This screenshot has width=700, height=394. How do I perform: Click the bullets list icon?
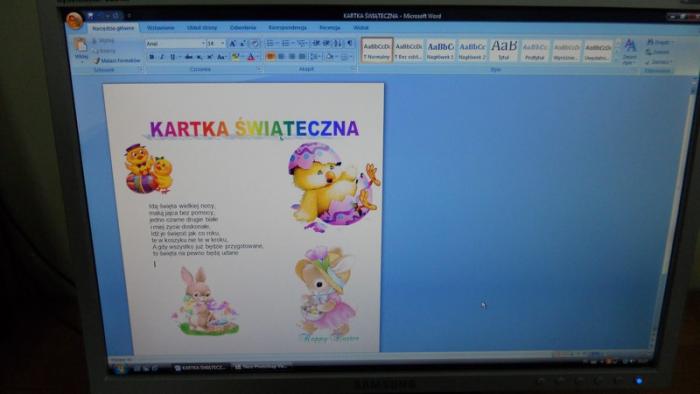point(270,43)
